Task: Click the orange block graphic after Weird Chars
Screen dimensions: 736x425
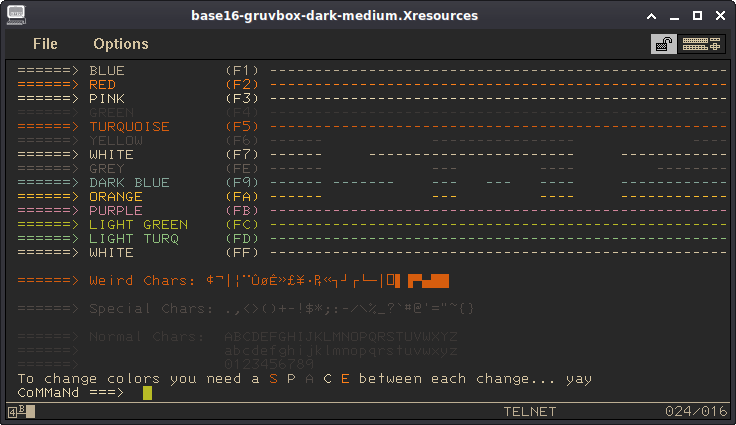Action: coord(429,281)
